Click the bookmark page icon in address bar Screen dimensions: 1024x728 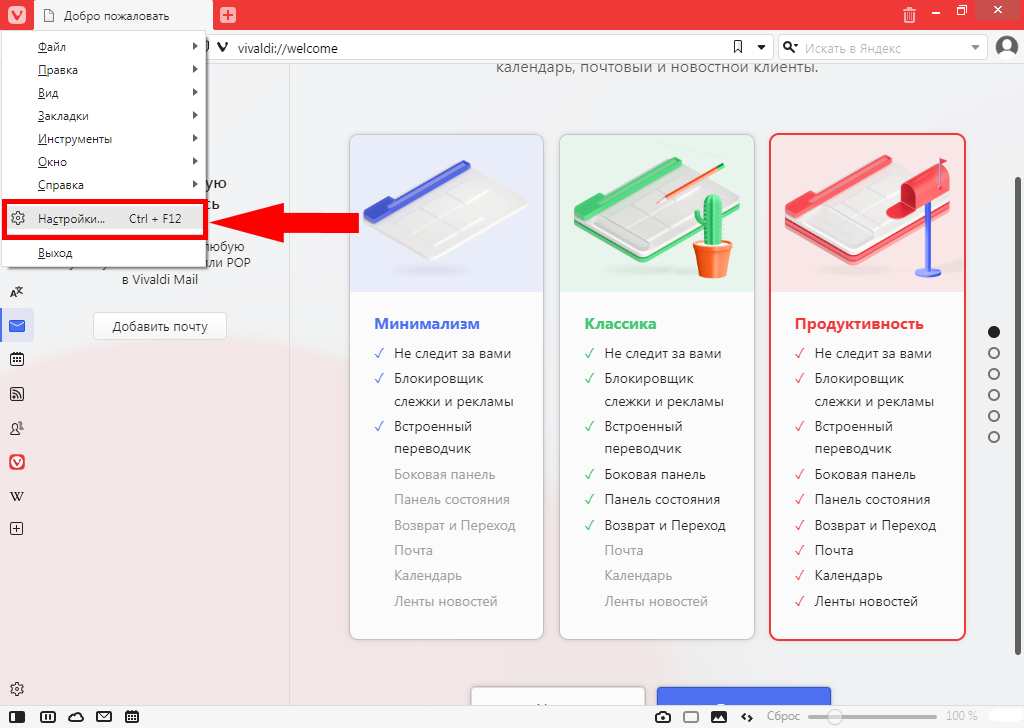tap(738, 48)
